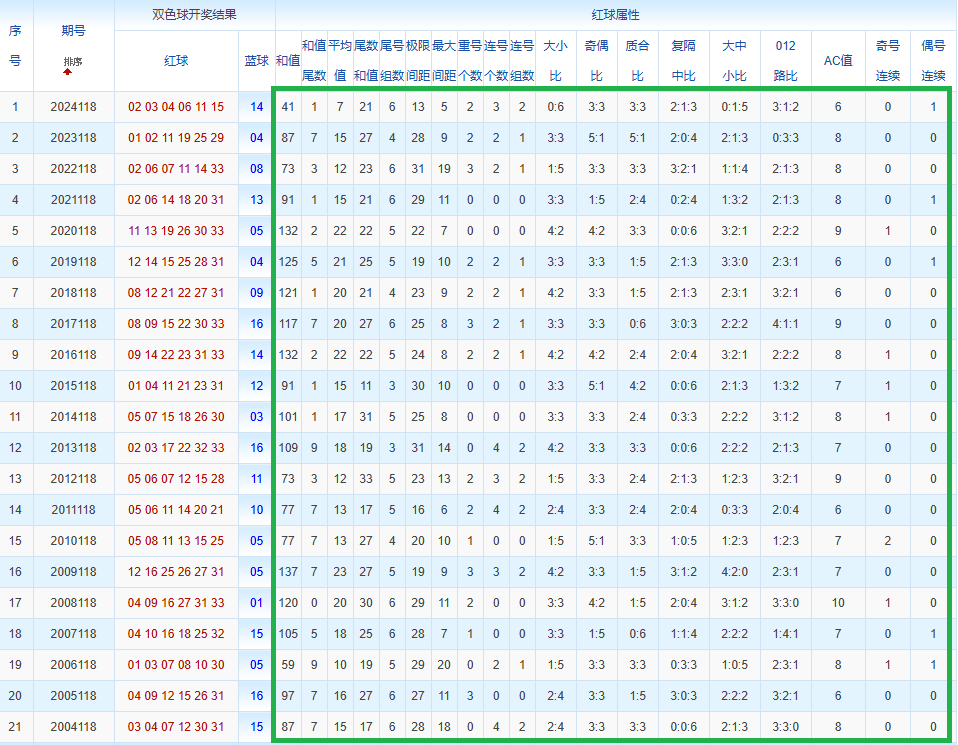Click blue ball 03 in row 2014118

point(257,417)
